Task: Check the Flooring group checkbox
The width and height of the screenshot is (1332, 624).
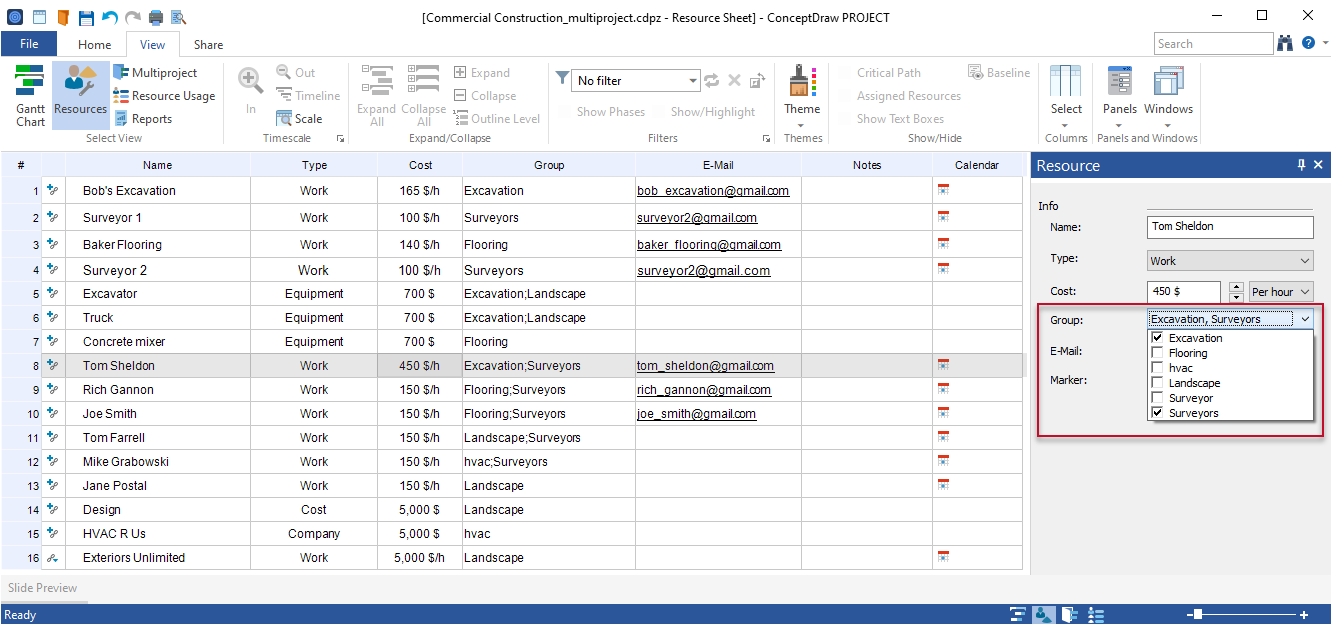Action: [1157, 352]
